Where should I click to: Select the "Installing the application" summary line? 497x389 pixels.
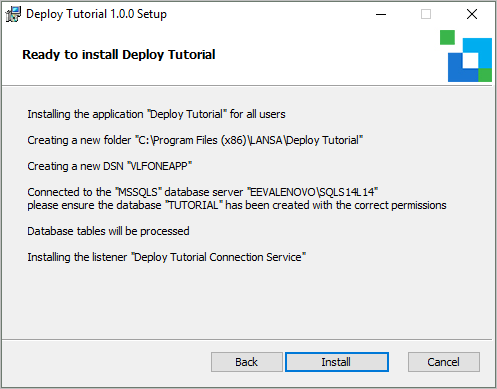coord(156,114)
